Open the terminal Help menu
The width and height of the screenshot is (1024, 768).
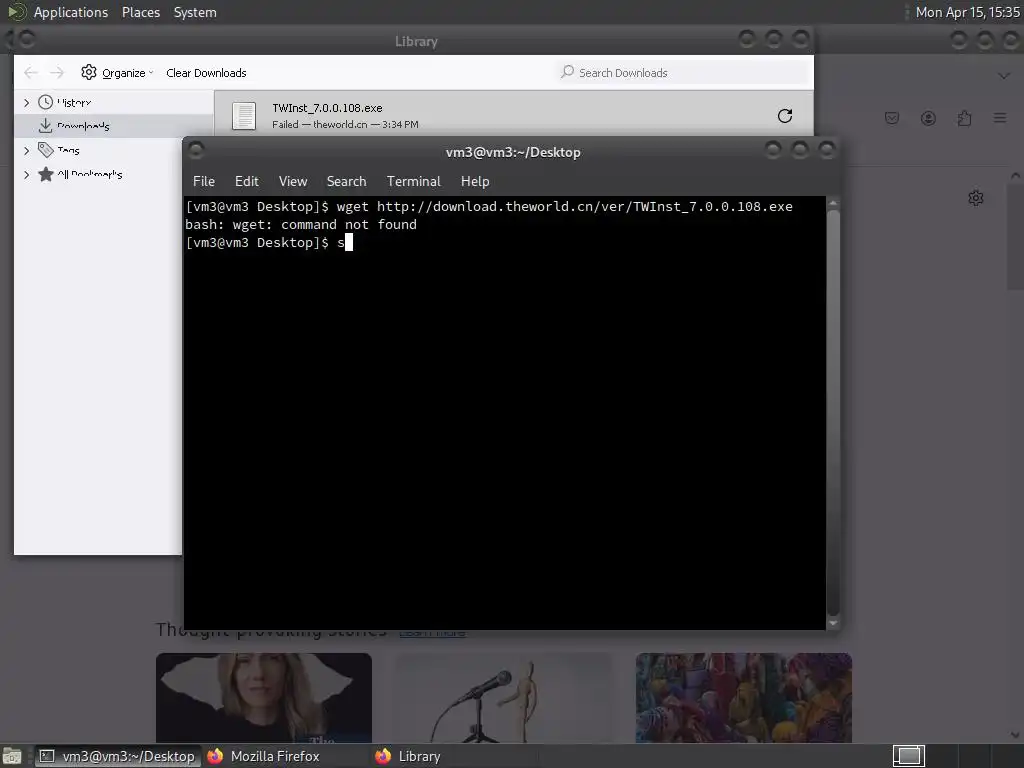point(475,181)
